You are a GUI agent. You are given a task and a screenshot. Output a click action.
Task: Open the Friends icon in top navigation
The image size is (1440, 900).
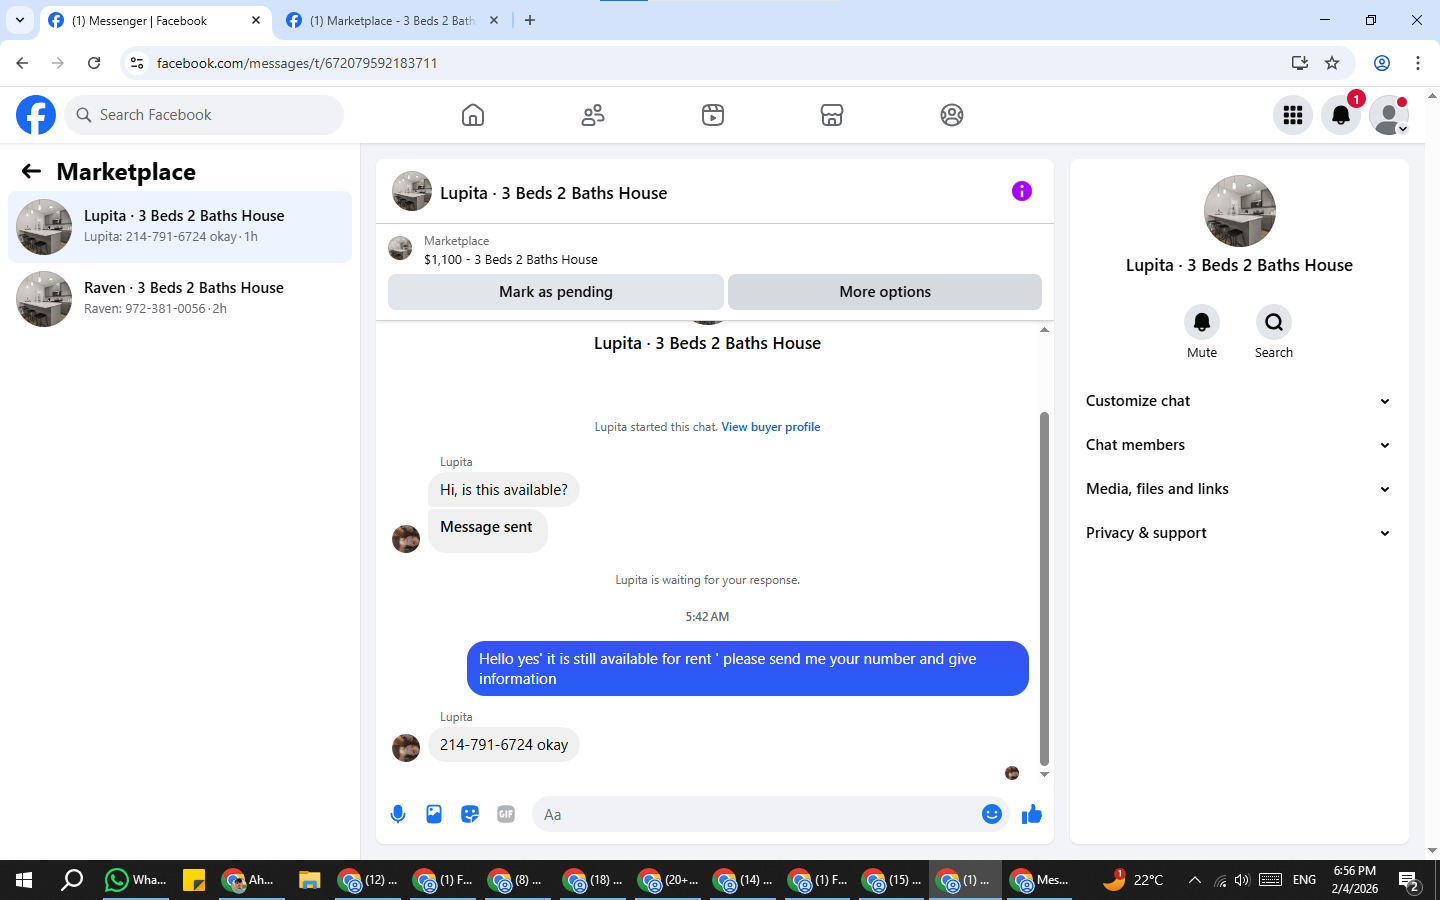click(593, 115)
